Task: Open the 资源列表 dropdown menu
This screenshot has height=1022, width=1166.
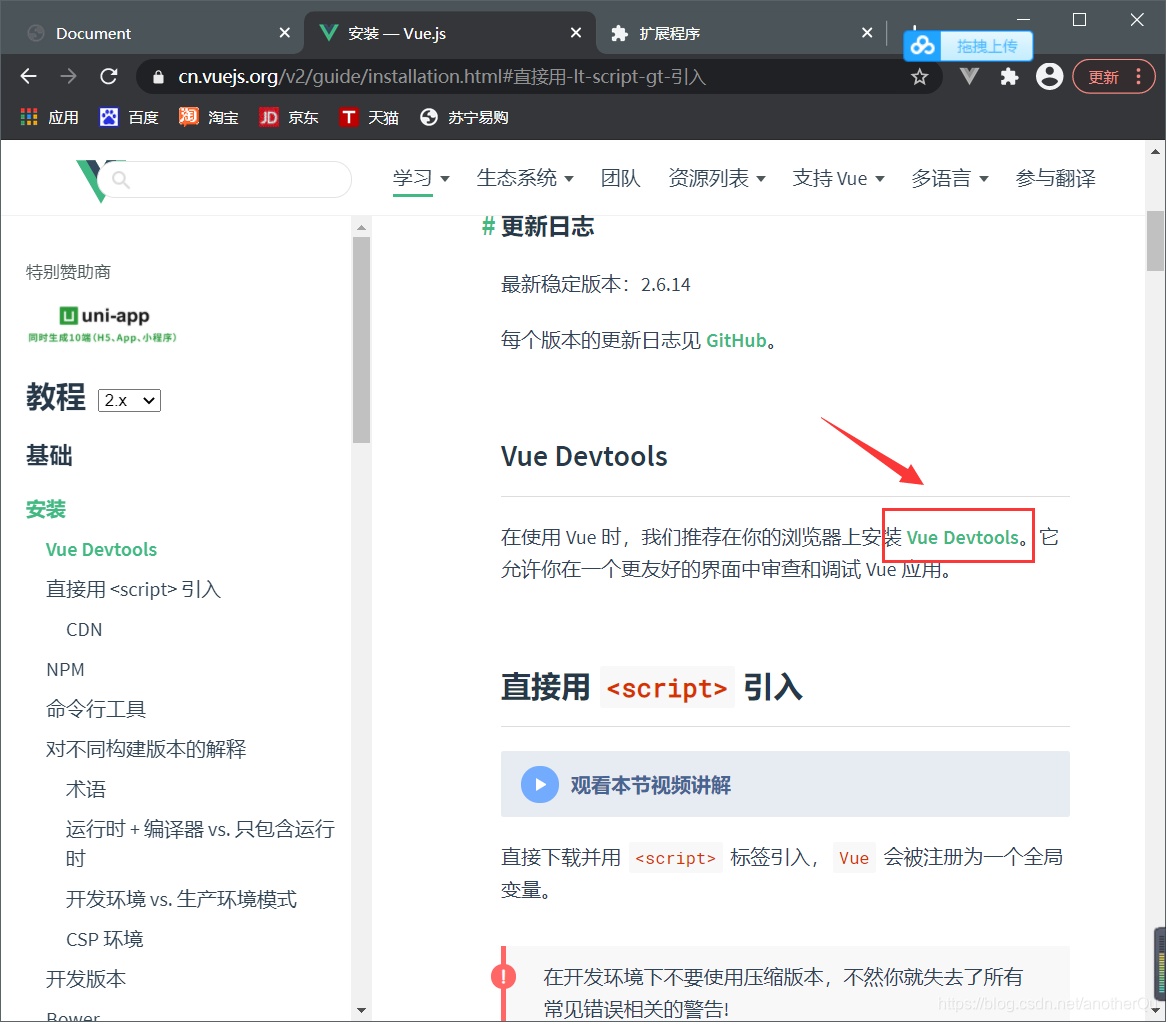Action: coord(717,179)
